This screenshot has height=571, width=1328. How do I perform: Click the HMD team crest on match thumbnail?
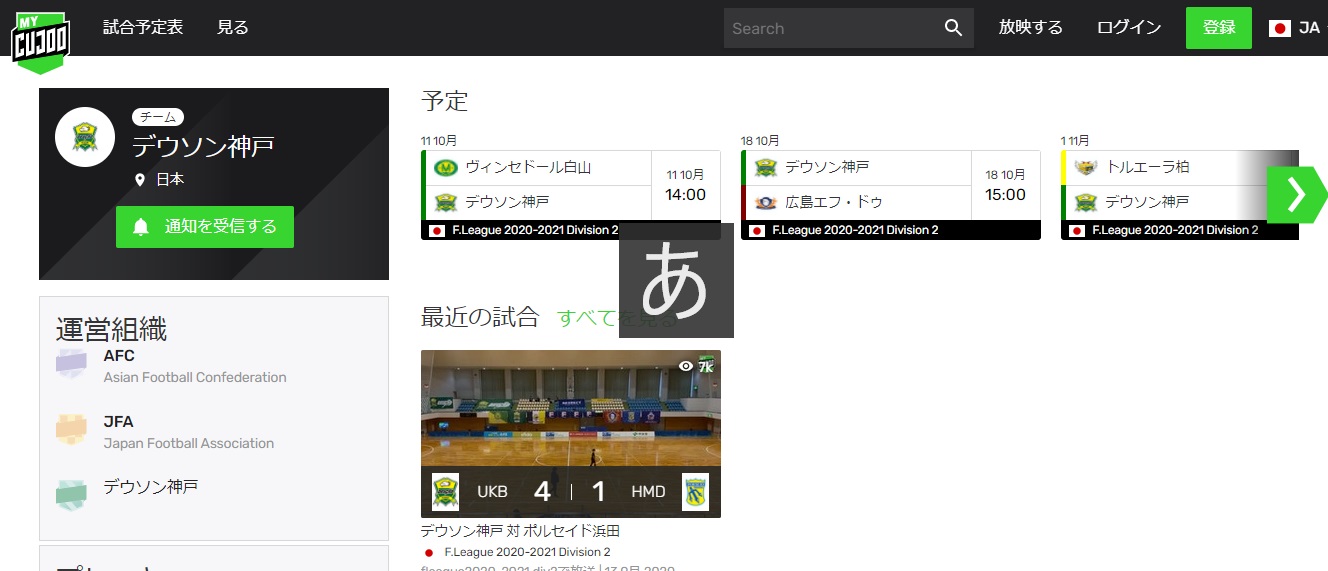click(695, 492)
